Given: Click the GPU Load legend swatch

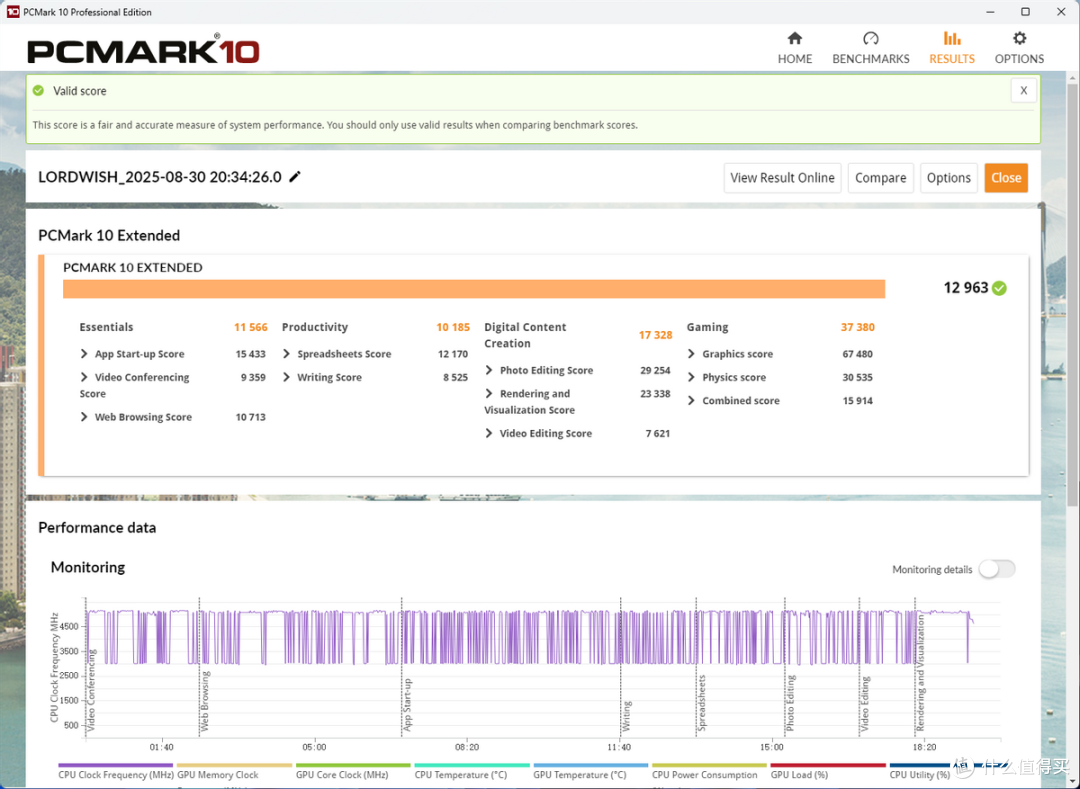Looking at the screenshot, I should (828, 765).
